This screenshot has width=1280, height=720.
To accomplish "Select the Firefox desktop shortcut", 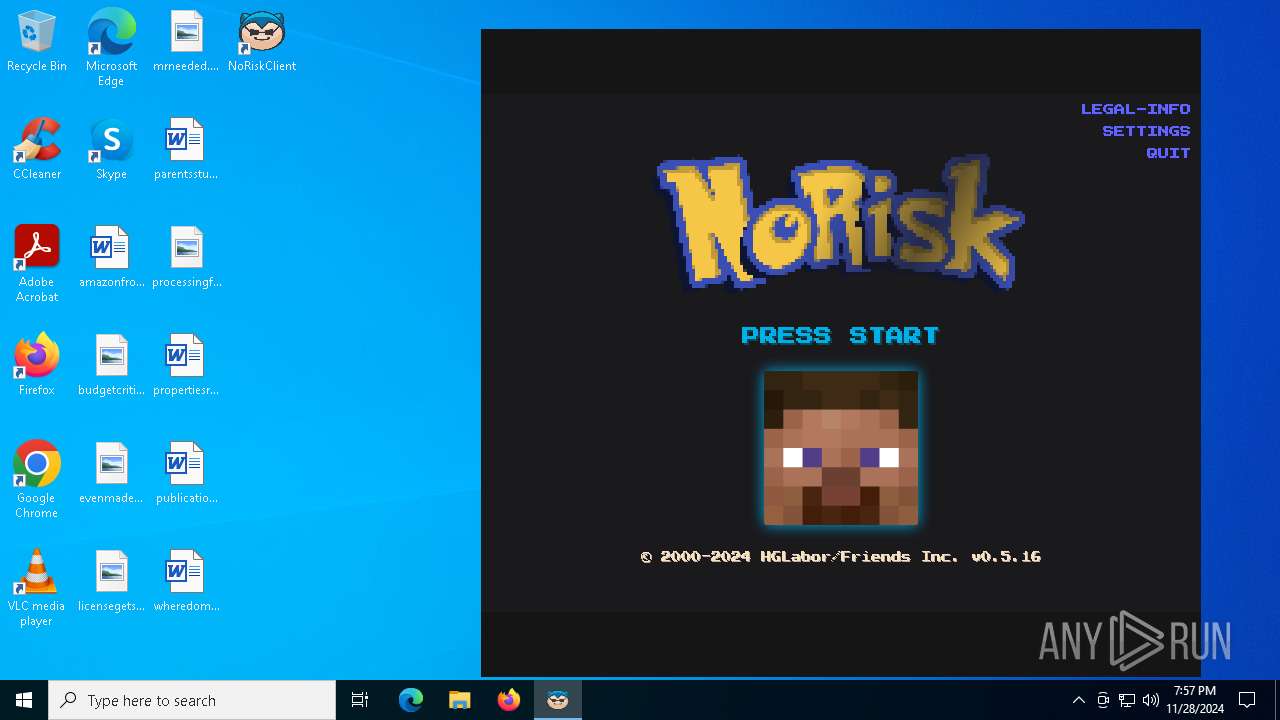I will pos(37,366).
